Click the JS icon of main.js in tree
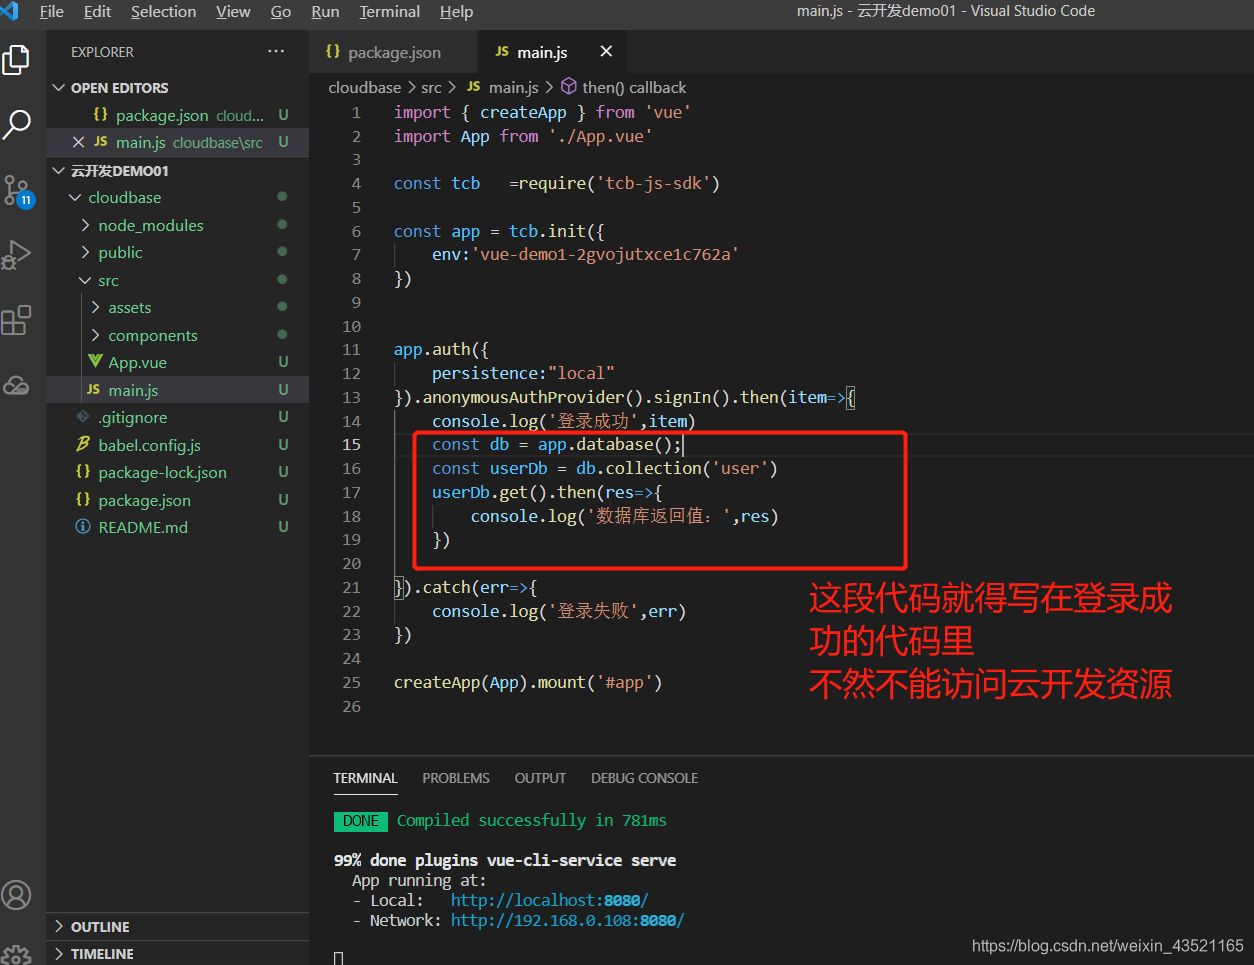1254x965 pixels. [x=93, y=389]
